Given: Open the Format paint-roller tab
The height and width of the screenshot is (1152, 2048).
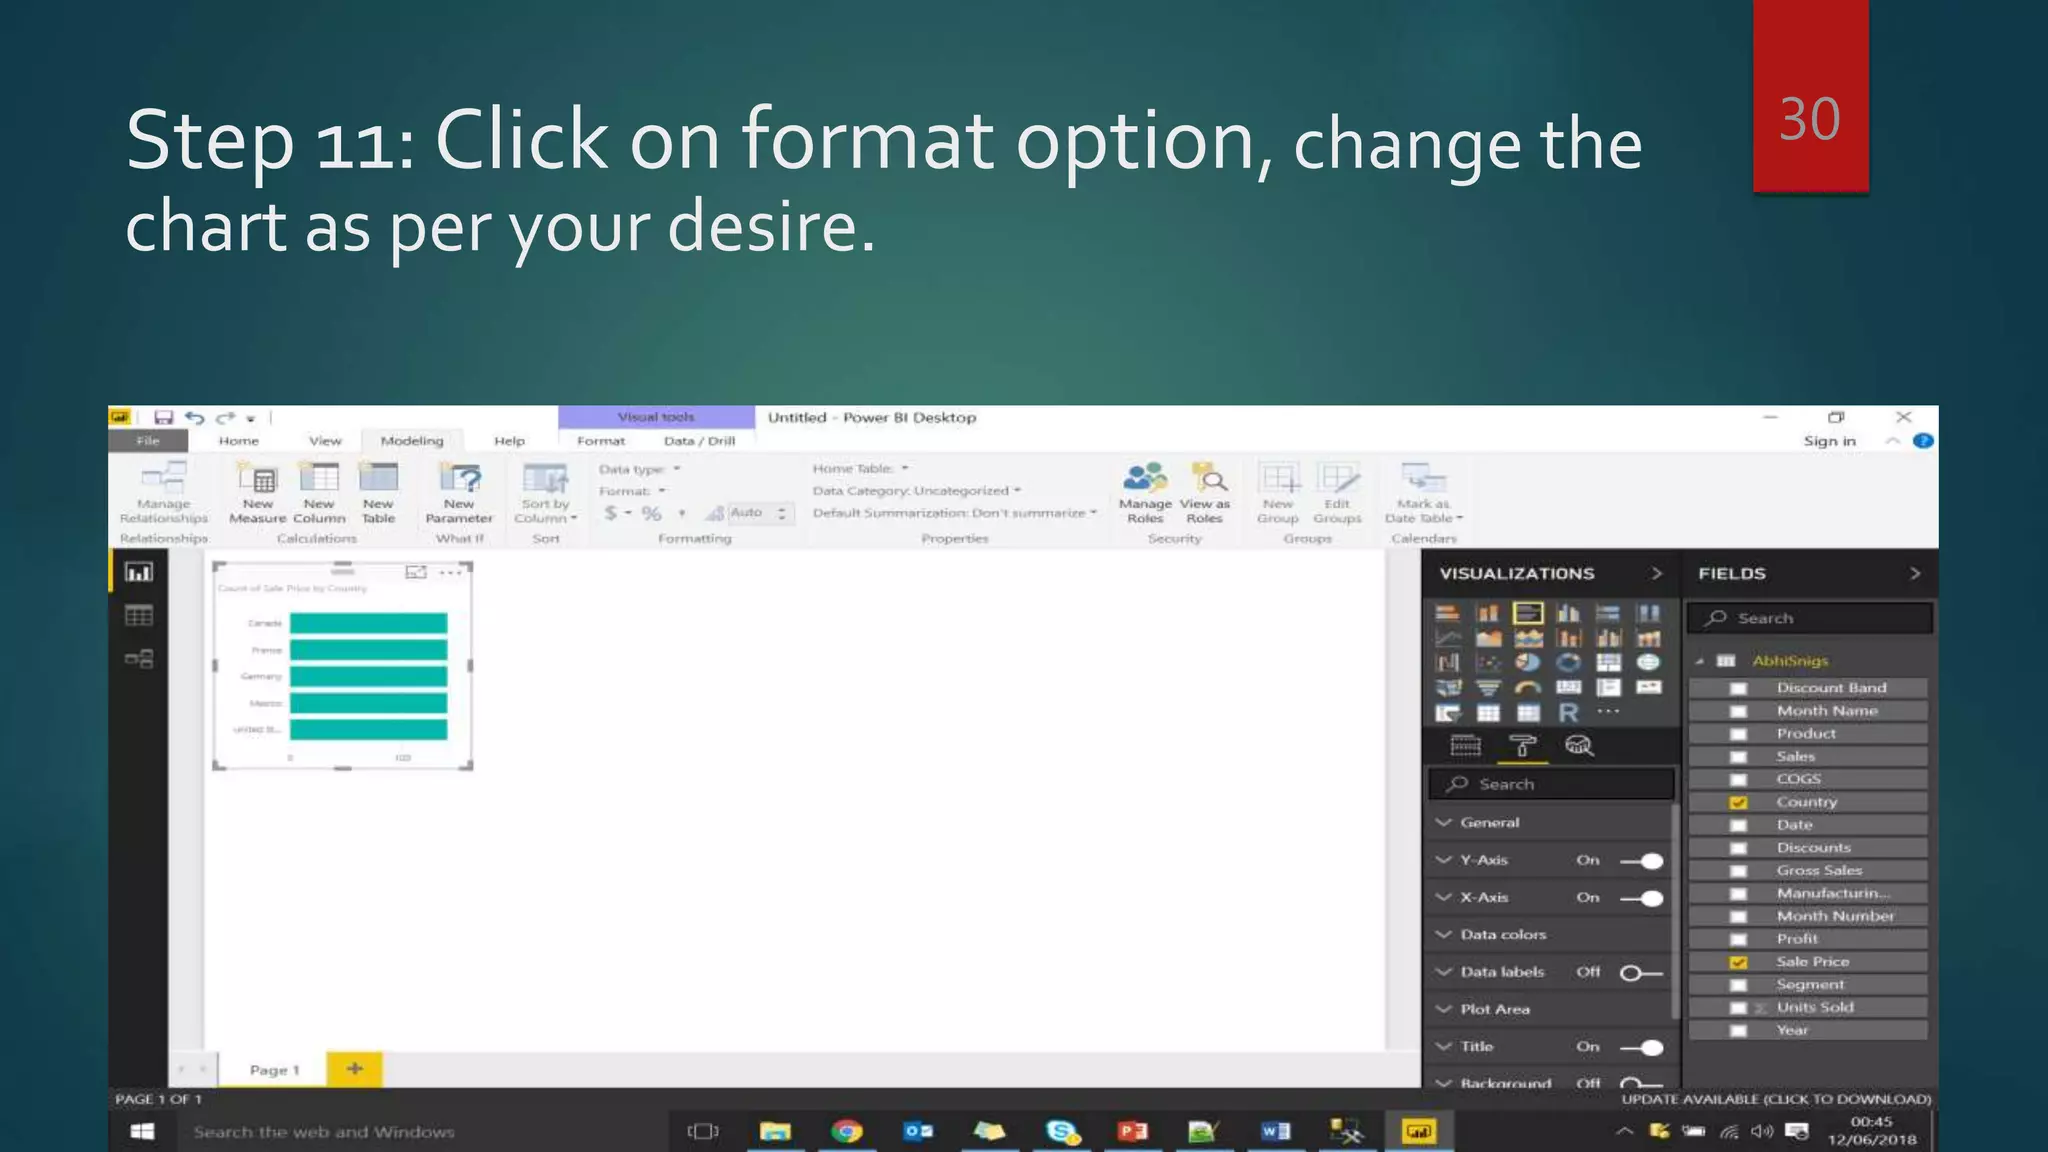Looking at the screenshot, I should 1522,746.
